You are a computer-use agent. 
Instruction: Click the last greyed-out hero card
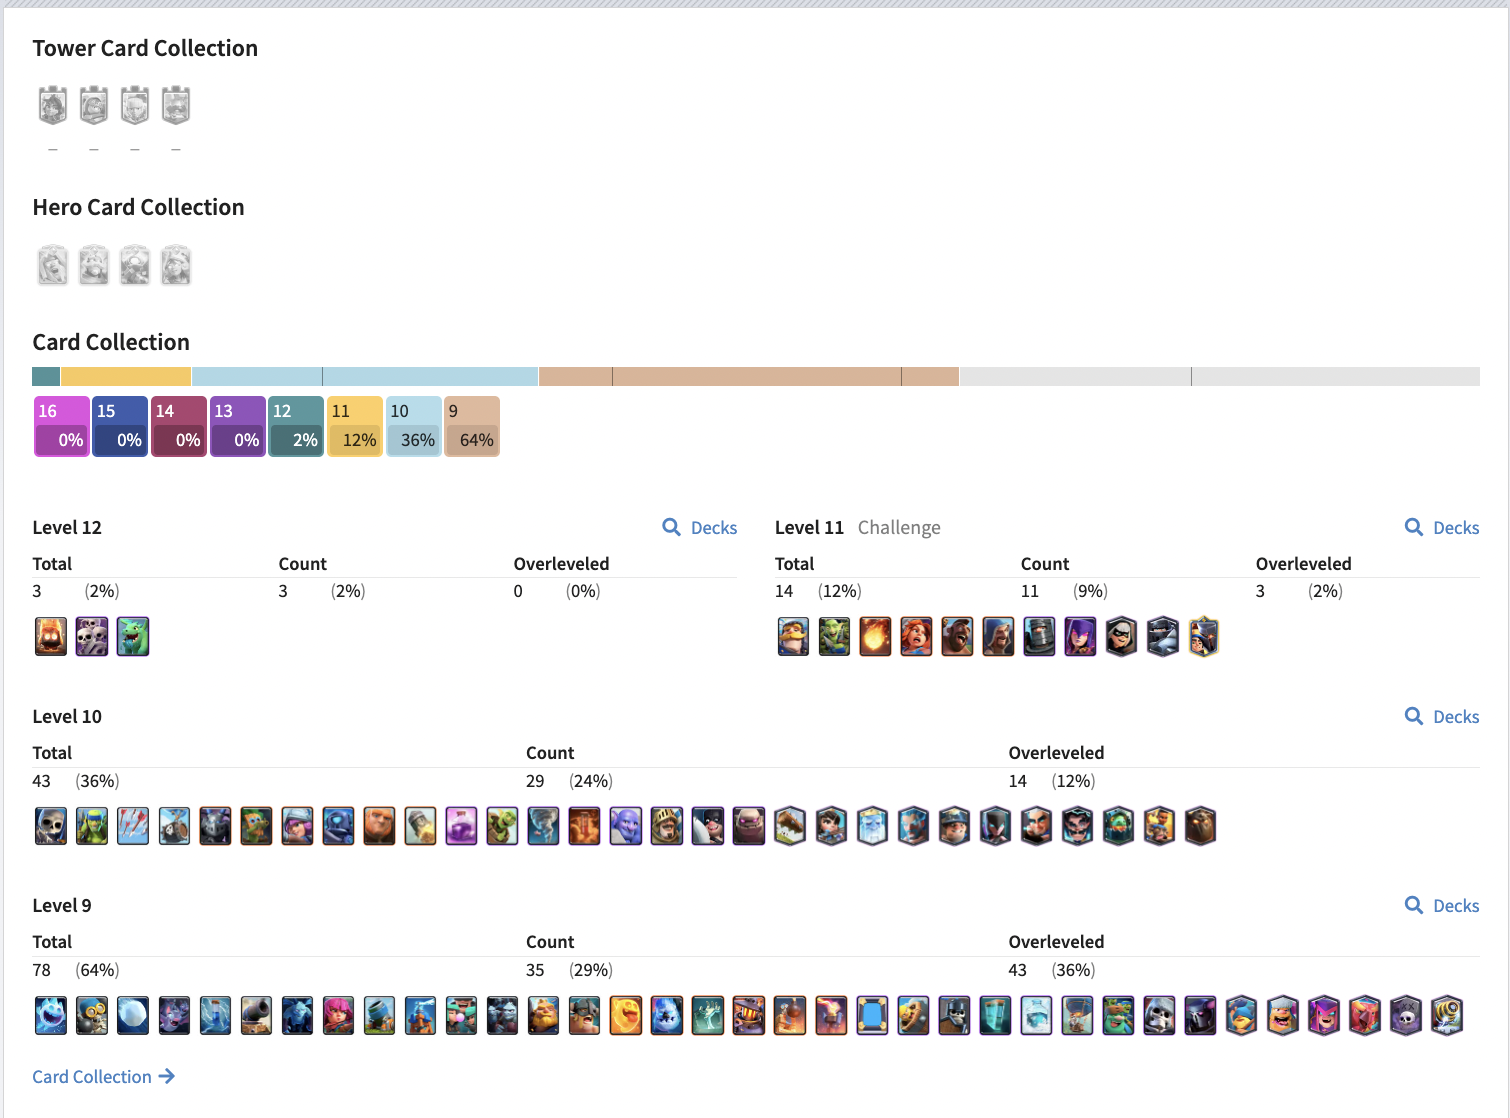[x=176, y=265]
